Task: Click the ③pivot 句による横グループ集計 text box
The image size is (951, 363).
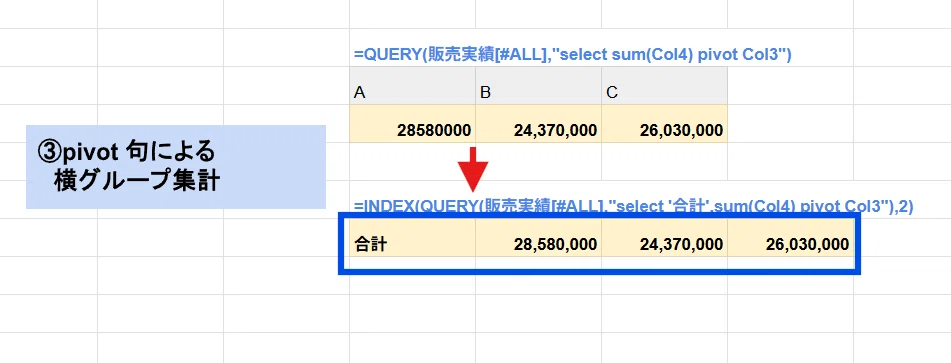Action: point(176,167)
